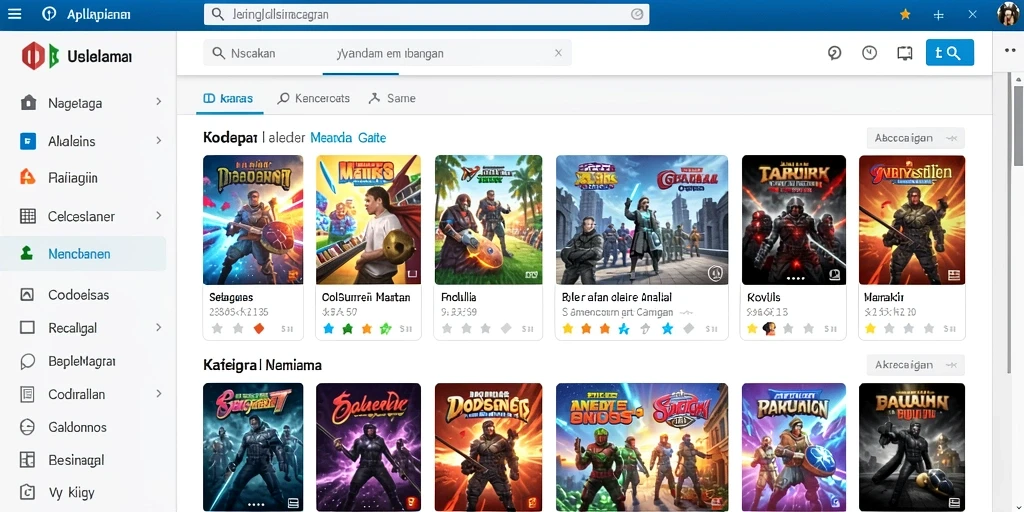The image size is (1024, 512).
Task: Switch to the Same tab
Action: pos(392,99)
